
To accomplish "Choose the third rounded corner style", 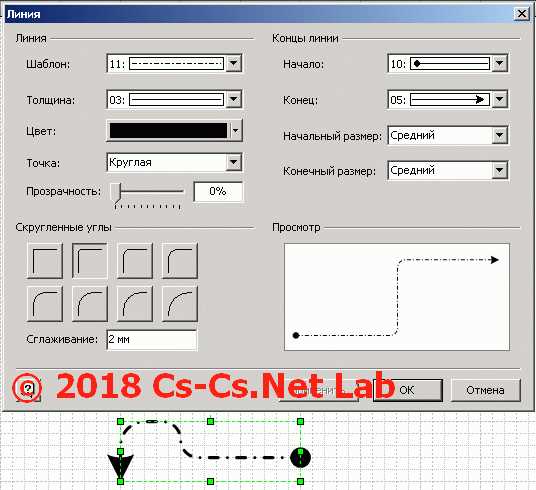I will 135,261.
